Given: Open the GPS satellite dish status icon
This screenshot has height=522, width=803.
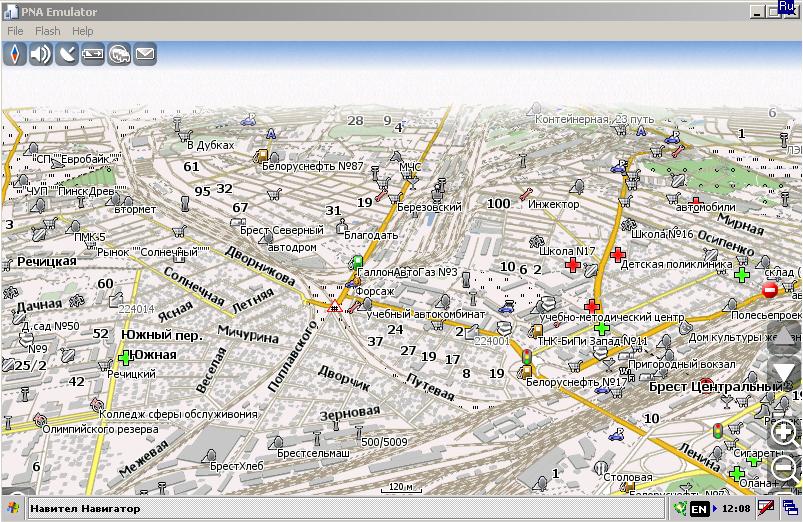Looking at the screenshot, I should tap(67, 54).
